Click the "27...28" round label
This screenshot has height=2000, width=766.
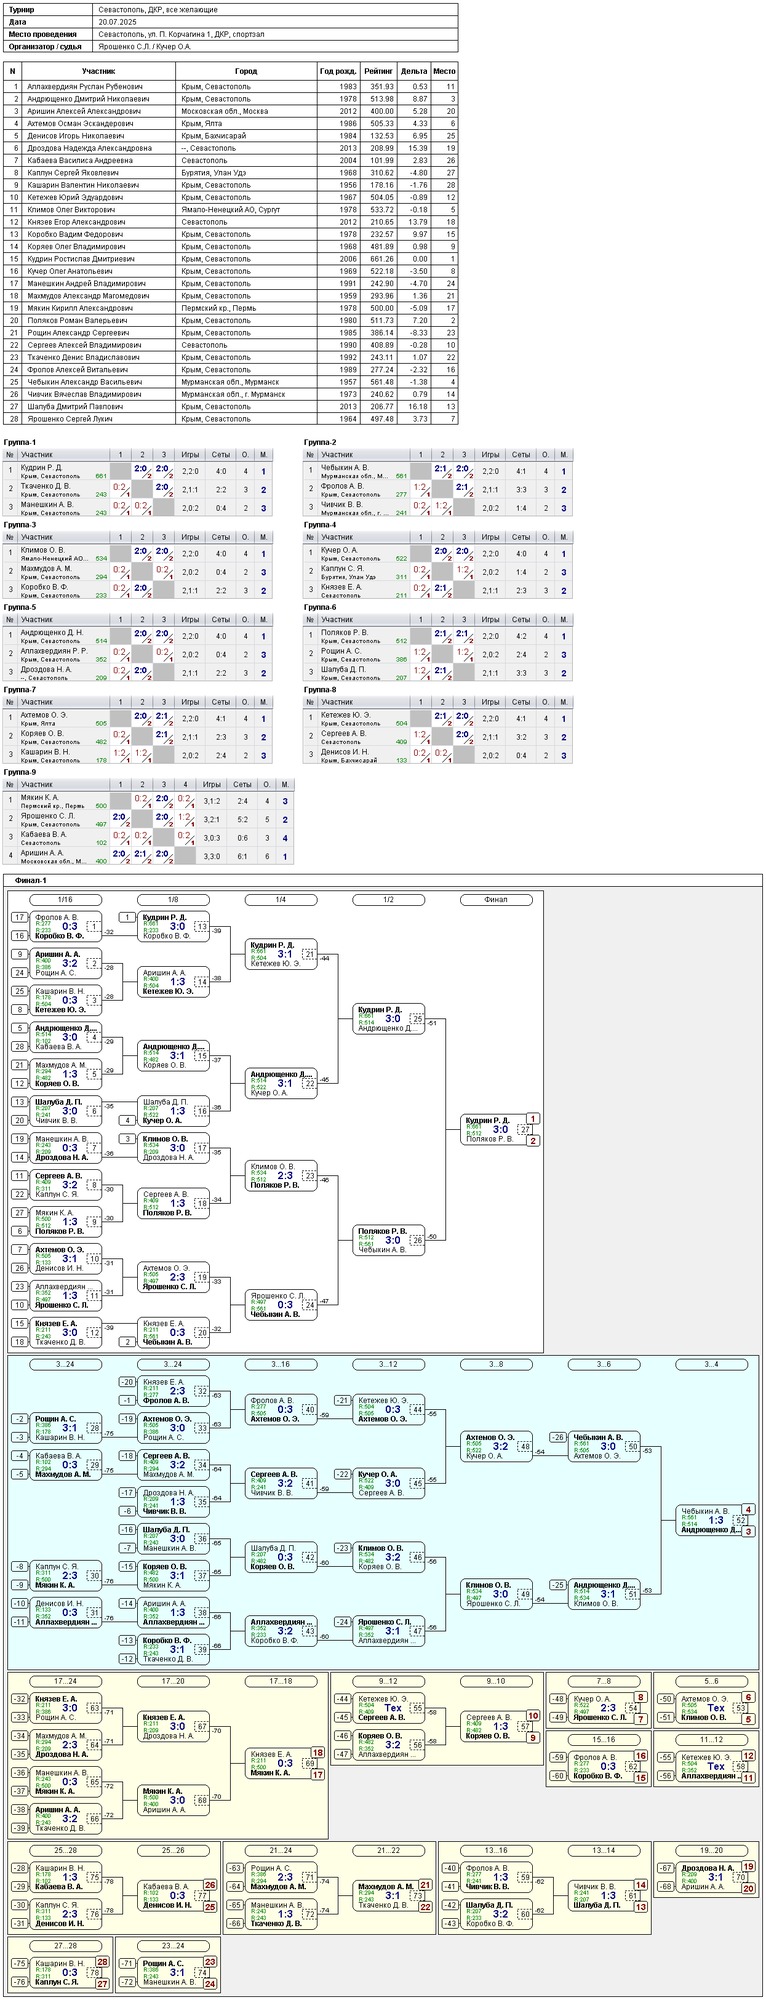pos(66,1948)
